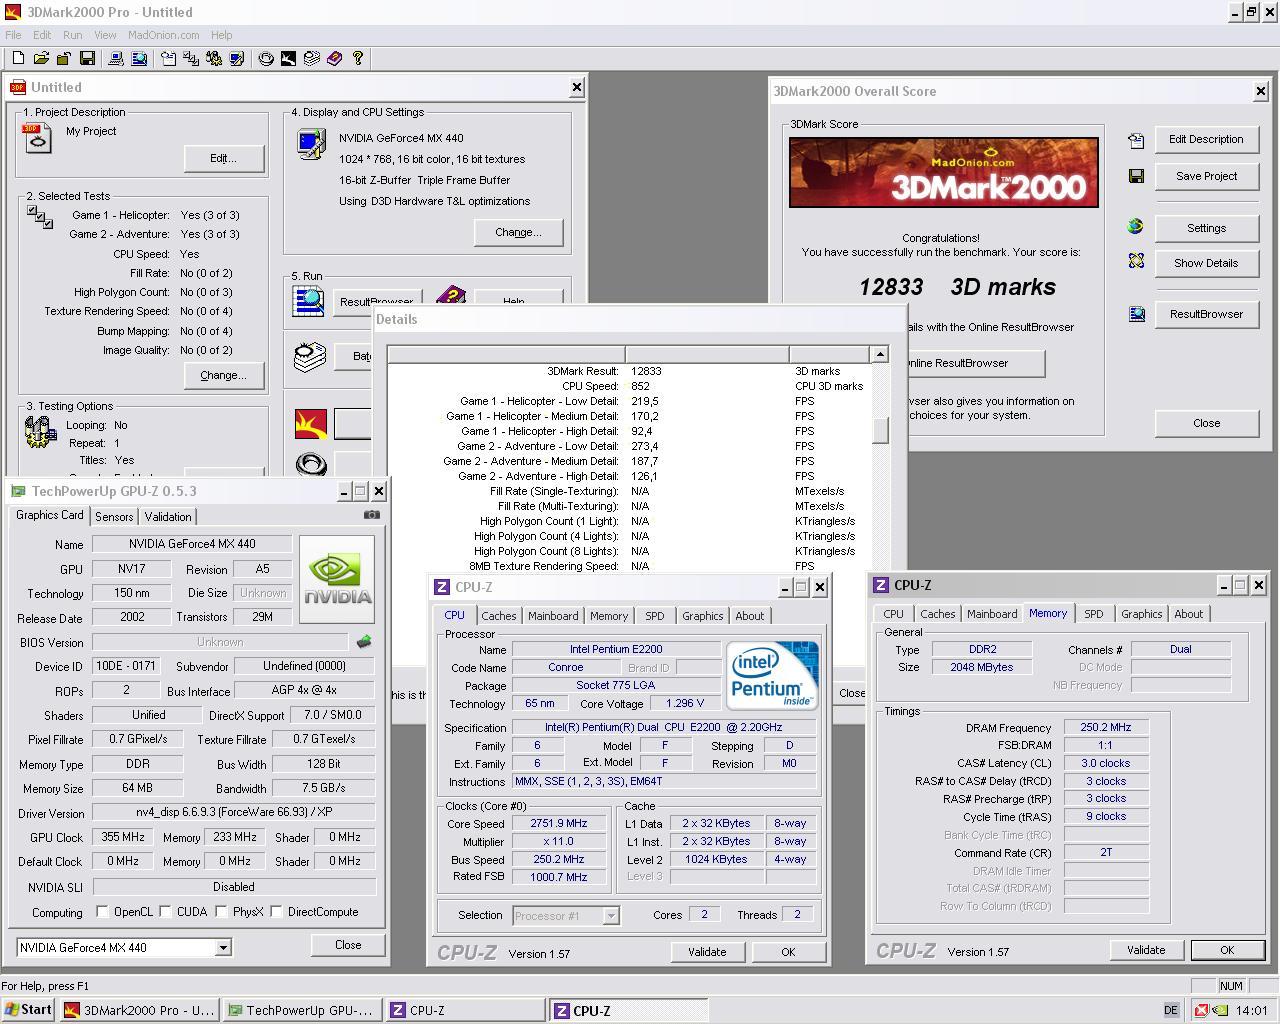Click the globe icon next to Settings
Screen dimensions: 1280x1024
1135,227
